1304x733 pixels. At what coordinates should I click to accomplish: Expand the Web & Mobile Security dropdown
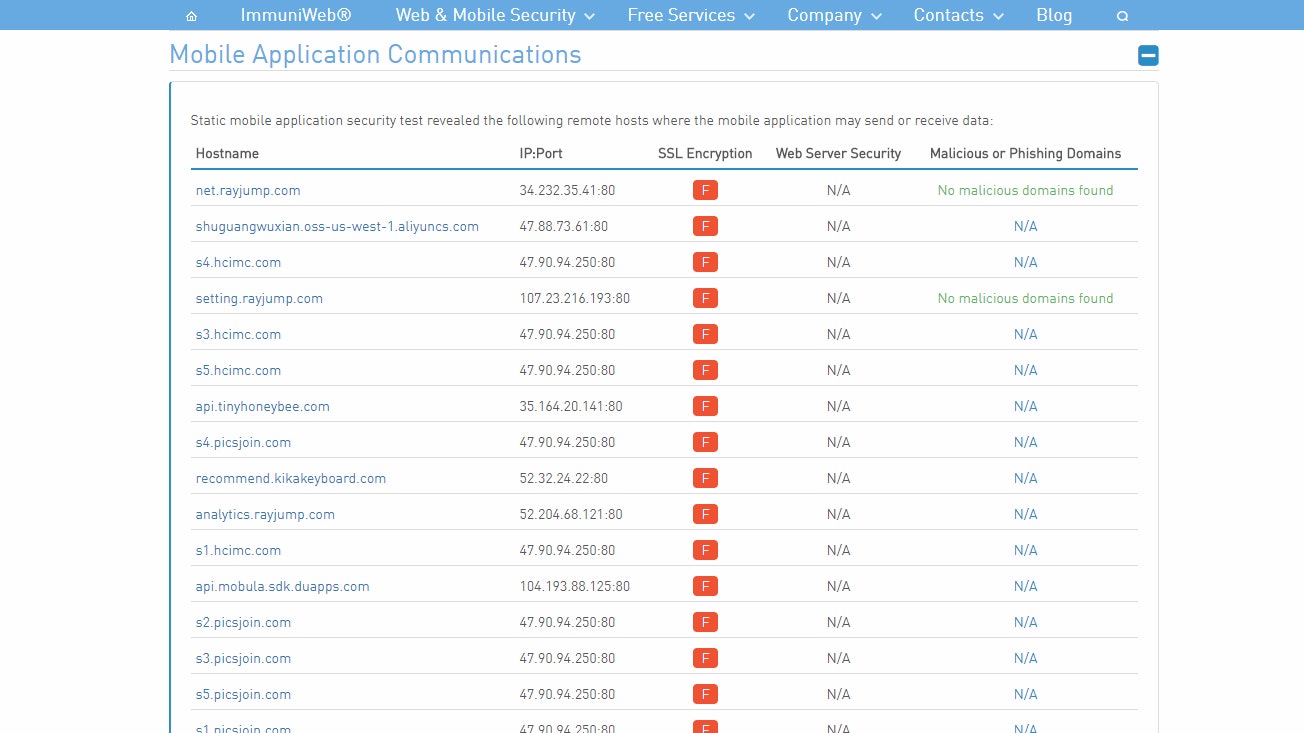[495, 15]
